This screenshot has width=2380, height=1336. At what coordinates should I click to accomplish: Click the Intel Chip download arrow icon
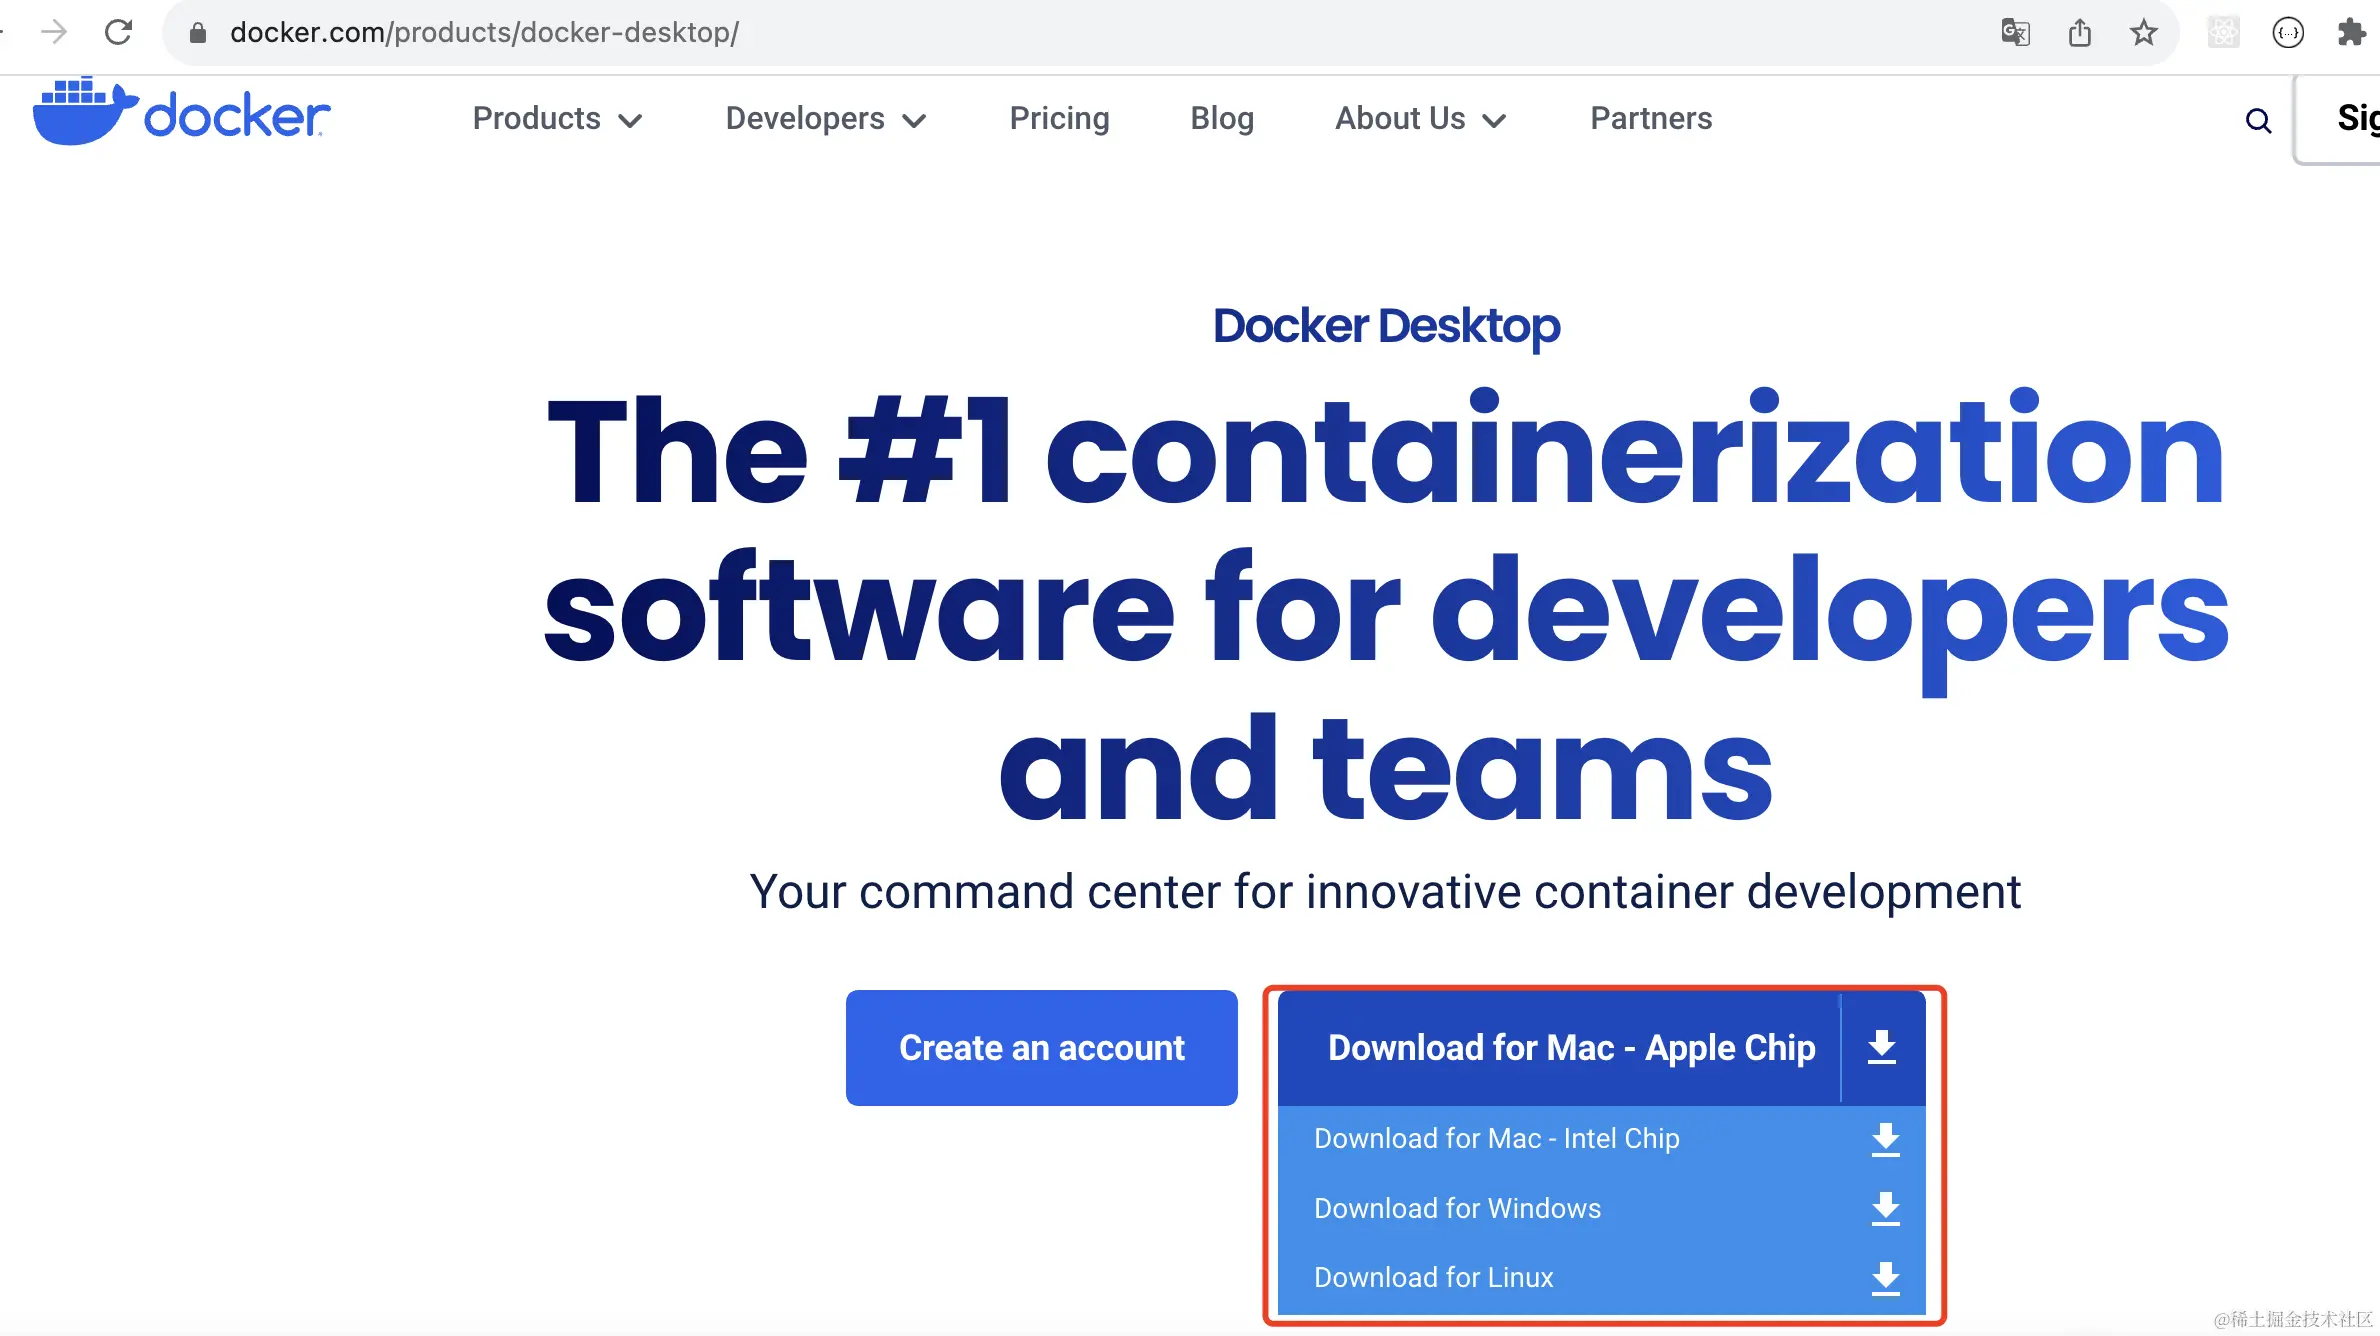pyautogui.click(x=1885, y=1139)
